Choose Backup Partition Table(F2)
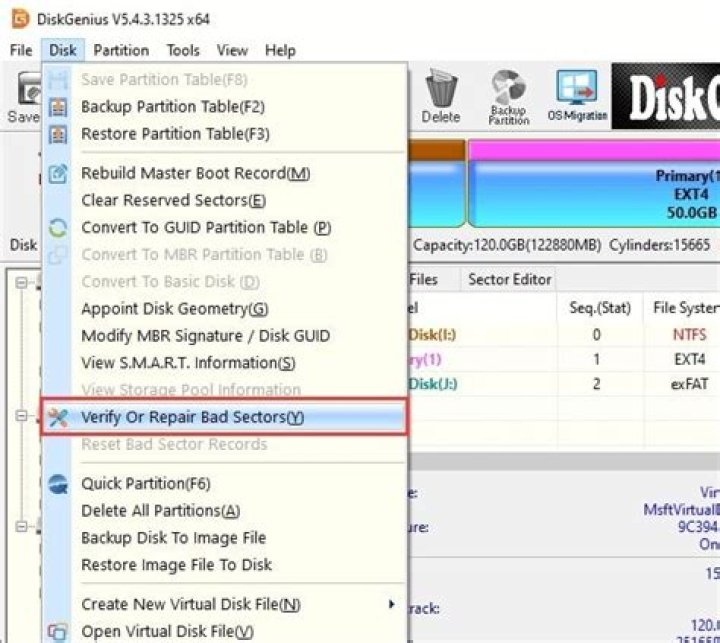Image resolution: width=720 pixels, height=643 pixels. coord(225,107)
